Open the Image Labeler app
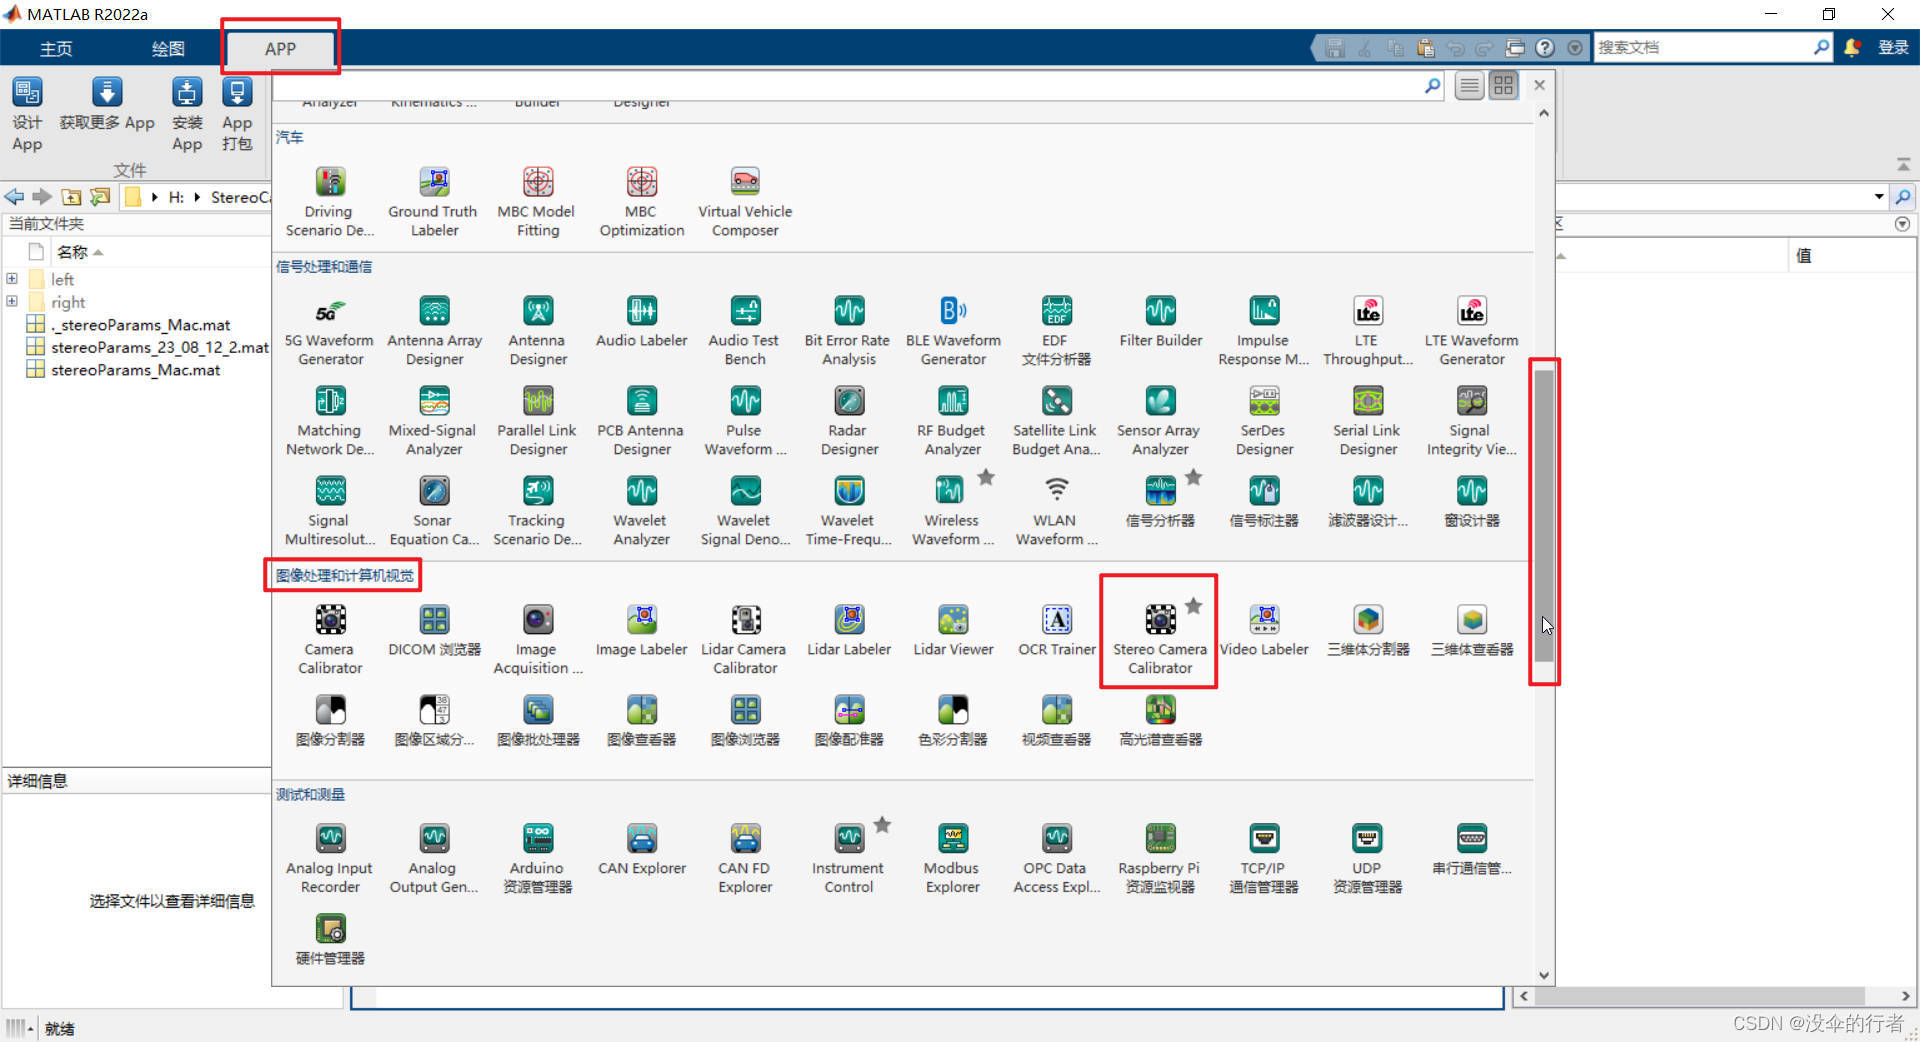Viewport: 1920px width, 1042px height. (641, 630)
